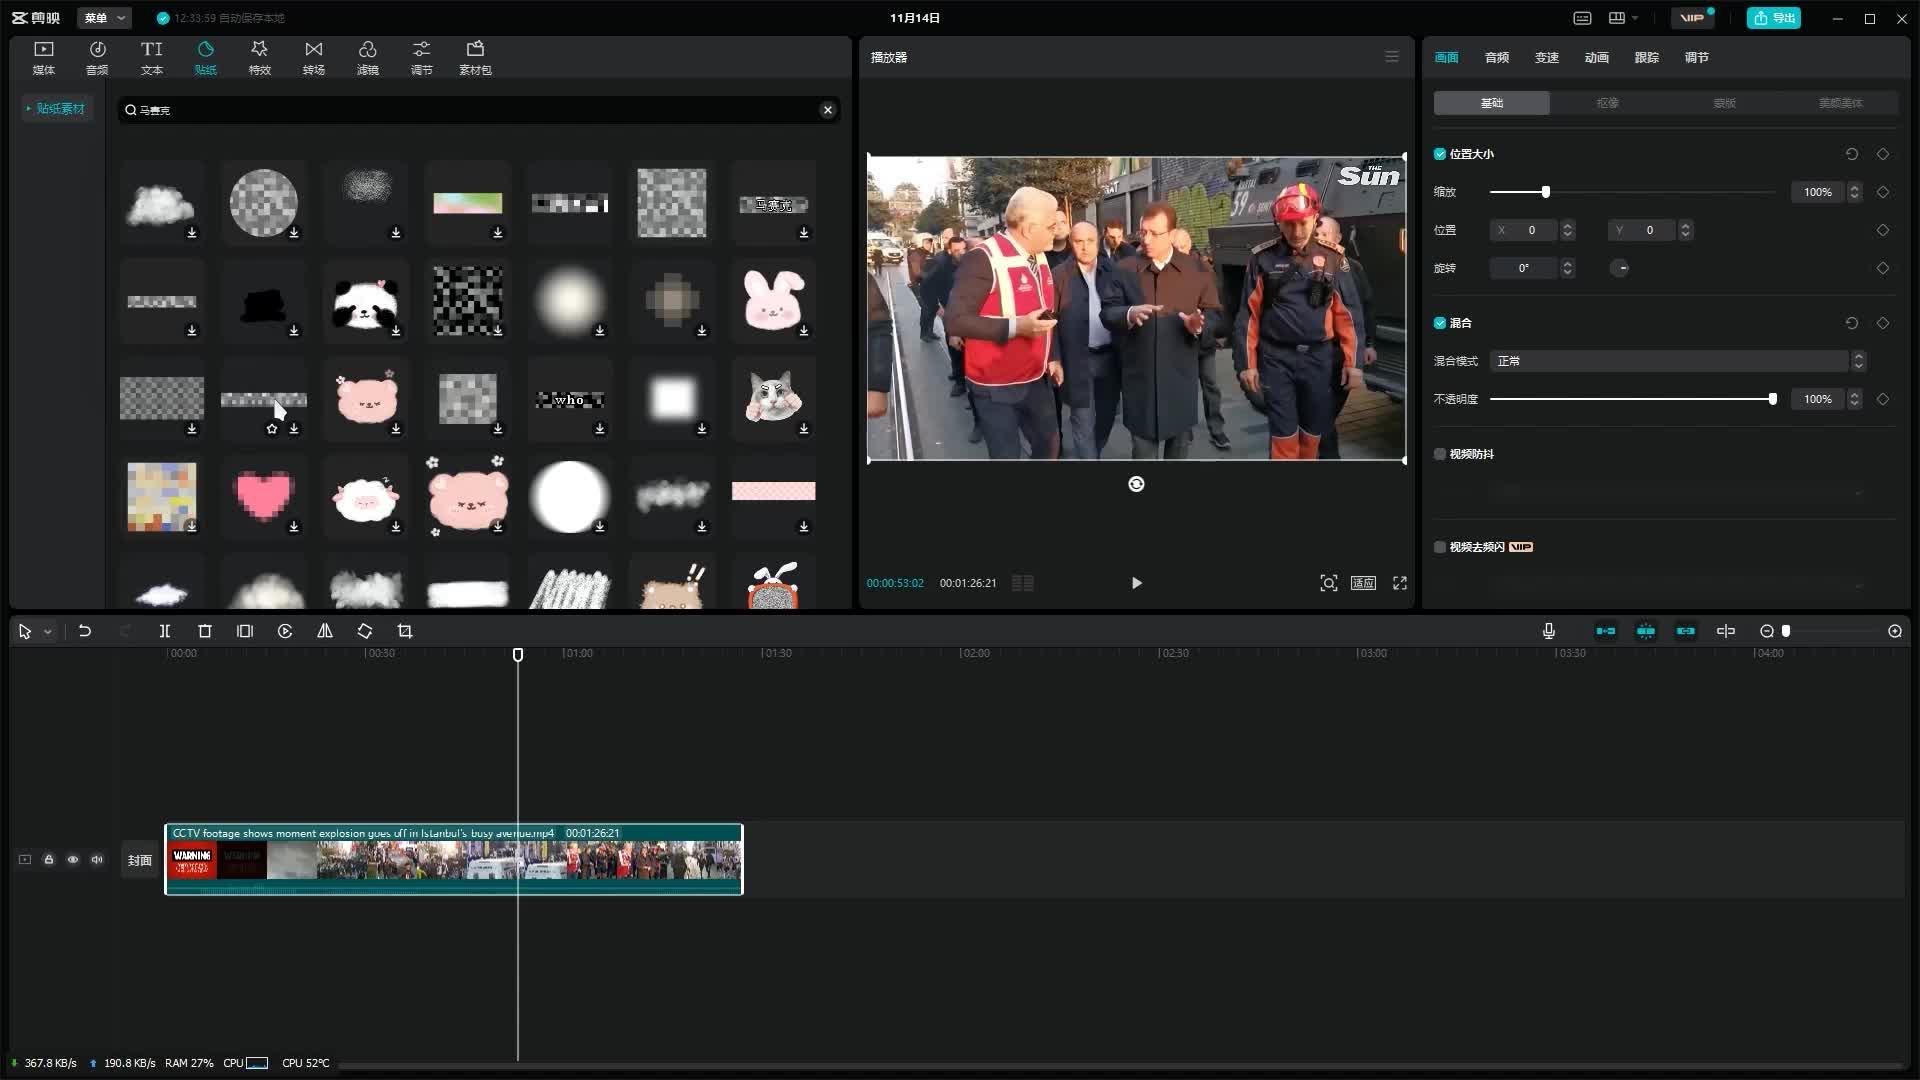Viewport: 1920px width, 1080px height.
Task: Expand the Sticker materials (贴纸素材) category
Action: point(57,108)
